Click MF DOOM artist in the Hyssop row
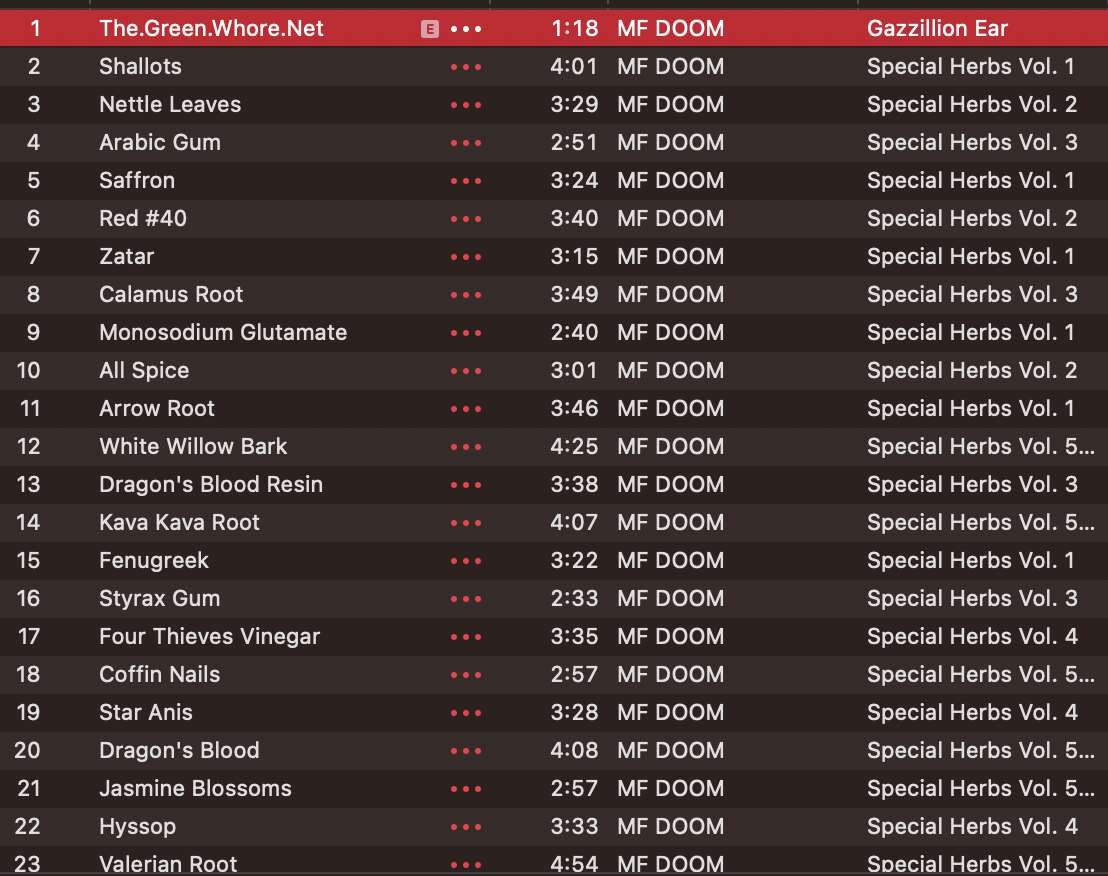The height and width of the screenshot is (876, 1108). tap(671, 827)
